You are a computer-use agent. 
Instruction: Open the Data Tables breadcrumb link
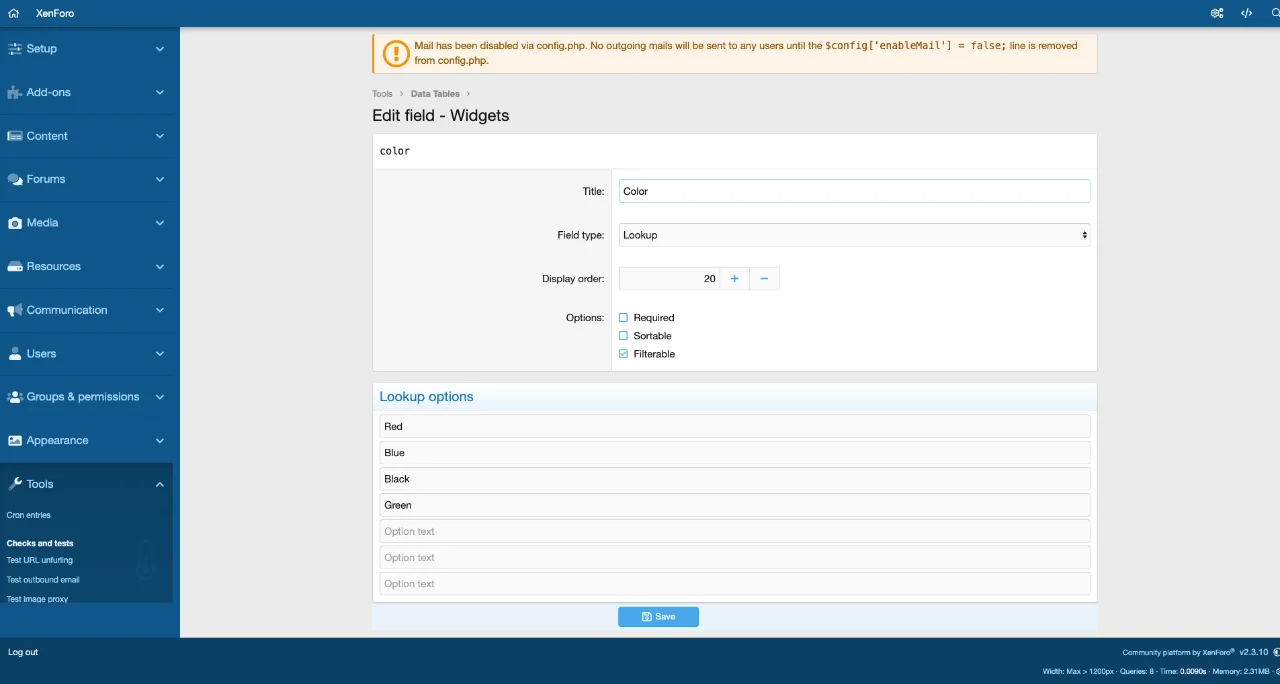[435, 94]
